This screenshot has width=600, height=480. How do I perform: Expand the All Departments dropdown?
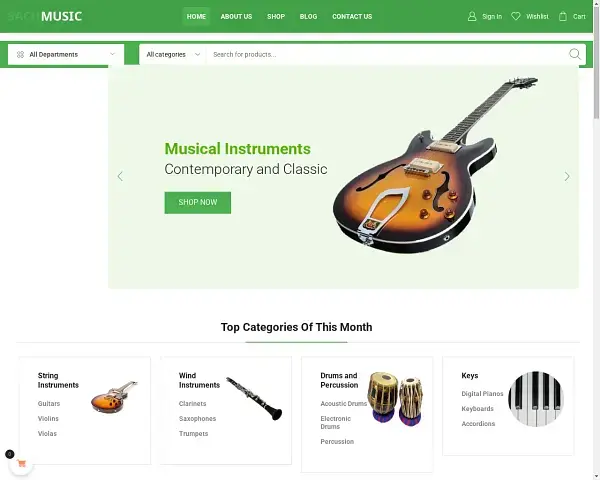pos(66,54)
